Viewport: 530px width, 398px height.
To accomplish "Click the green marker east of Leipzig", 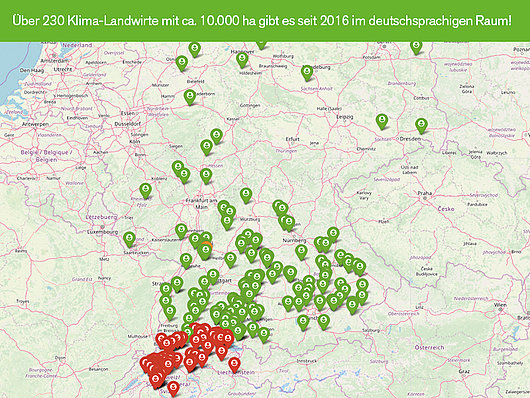I will coord(382,122).
